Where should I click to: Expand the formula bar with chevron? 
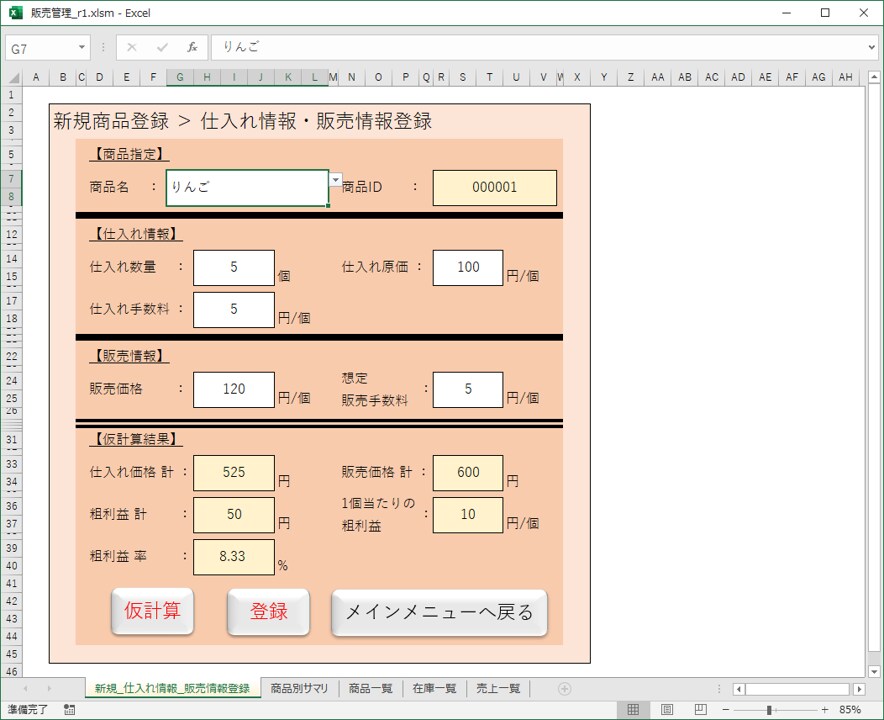[872, 47]
